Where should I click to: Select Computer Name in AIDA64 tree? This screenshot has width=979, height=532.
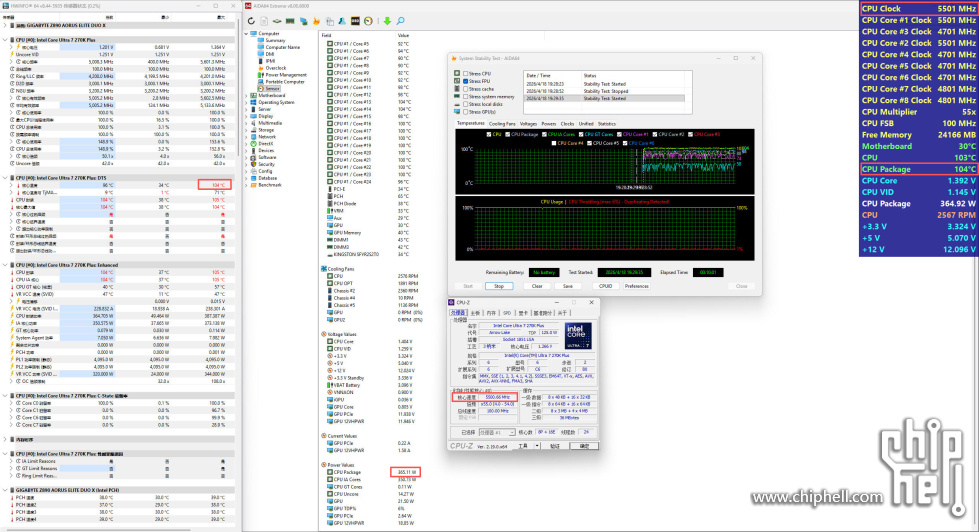tap(282, 47)
